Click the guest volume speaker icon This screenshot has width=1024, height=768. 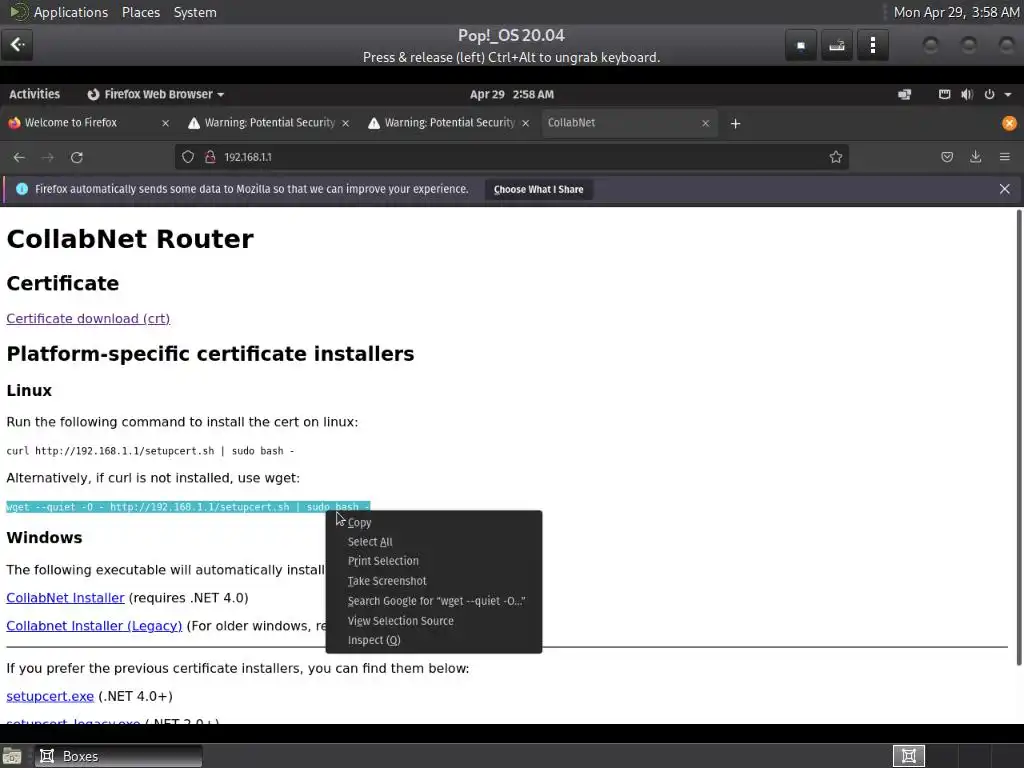pos(967,95)
